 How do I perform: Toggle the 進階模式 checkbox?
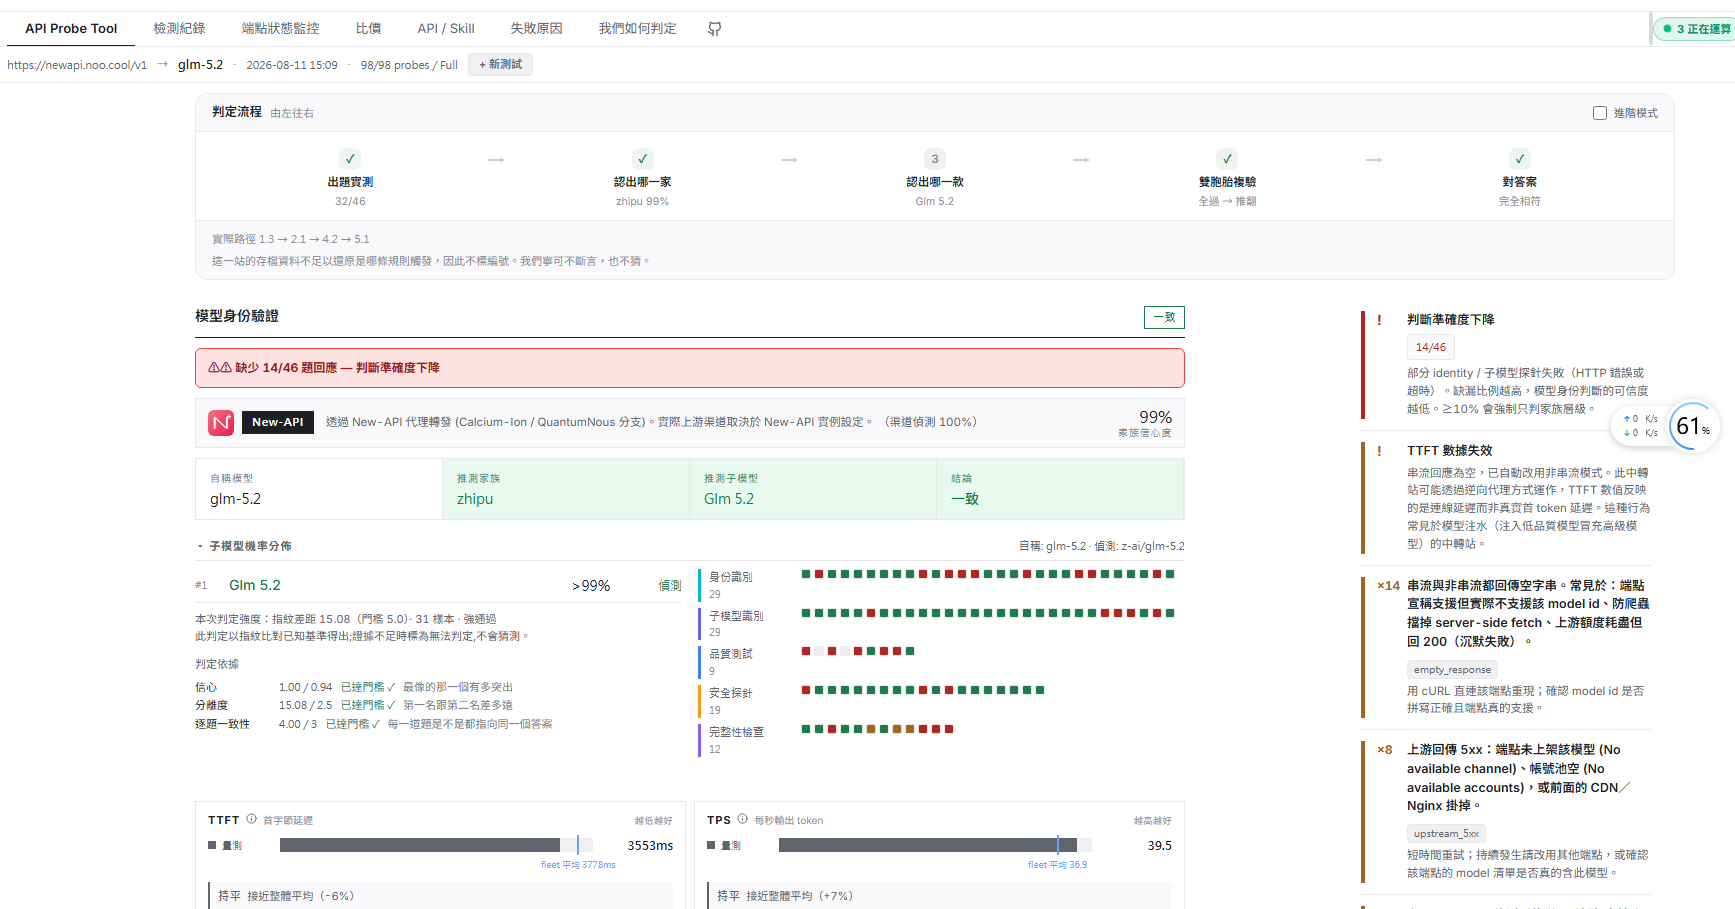[x=1600, y=113]
